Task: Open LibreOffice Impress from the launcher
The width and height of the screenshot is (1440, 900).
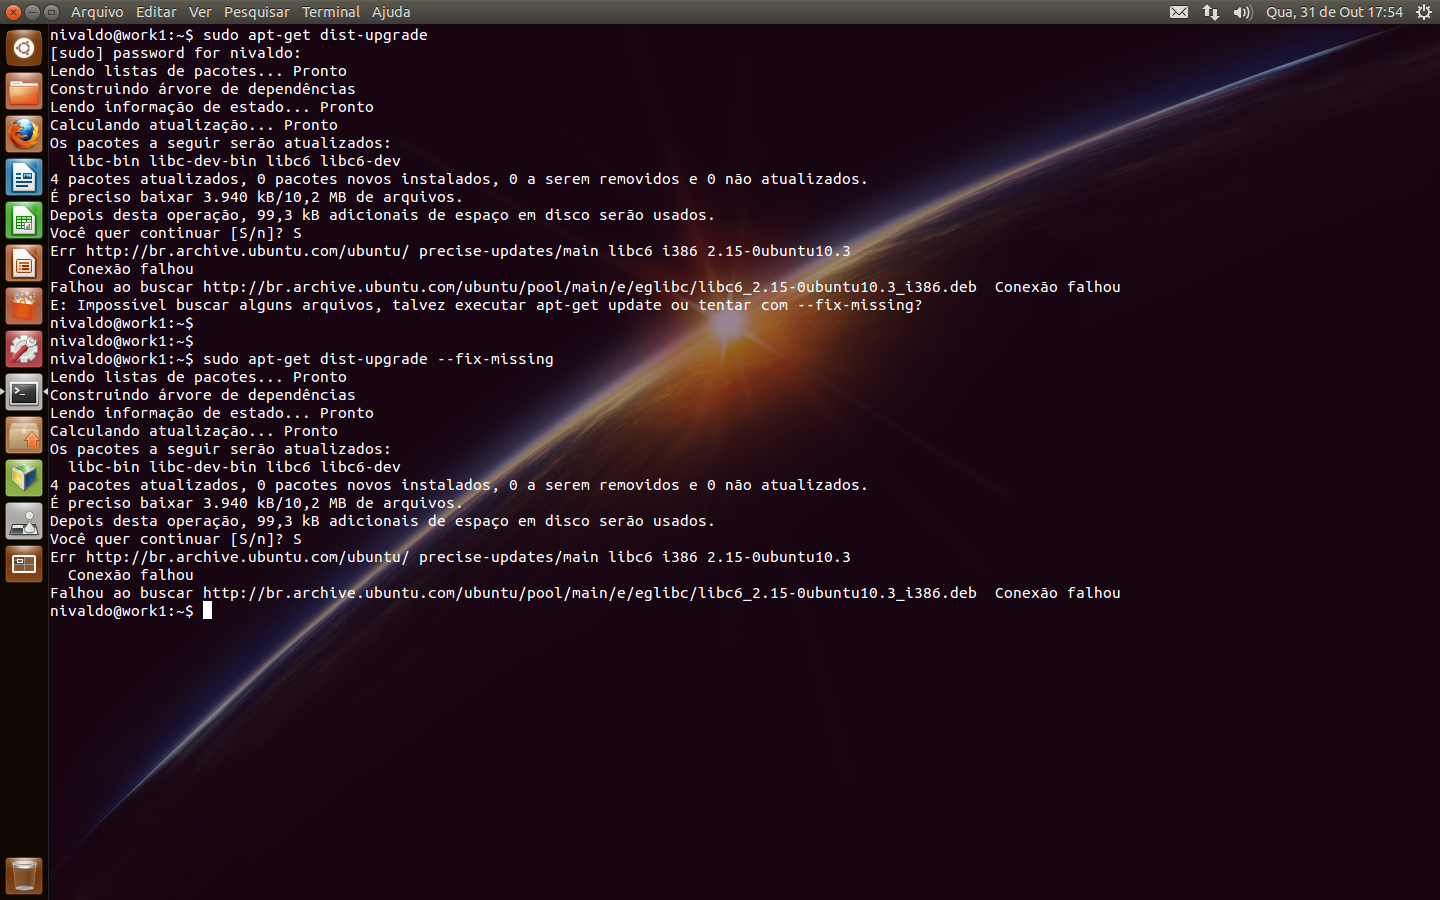Action: point(24,263)
